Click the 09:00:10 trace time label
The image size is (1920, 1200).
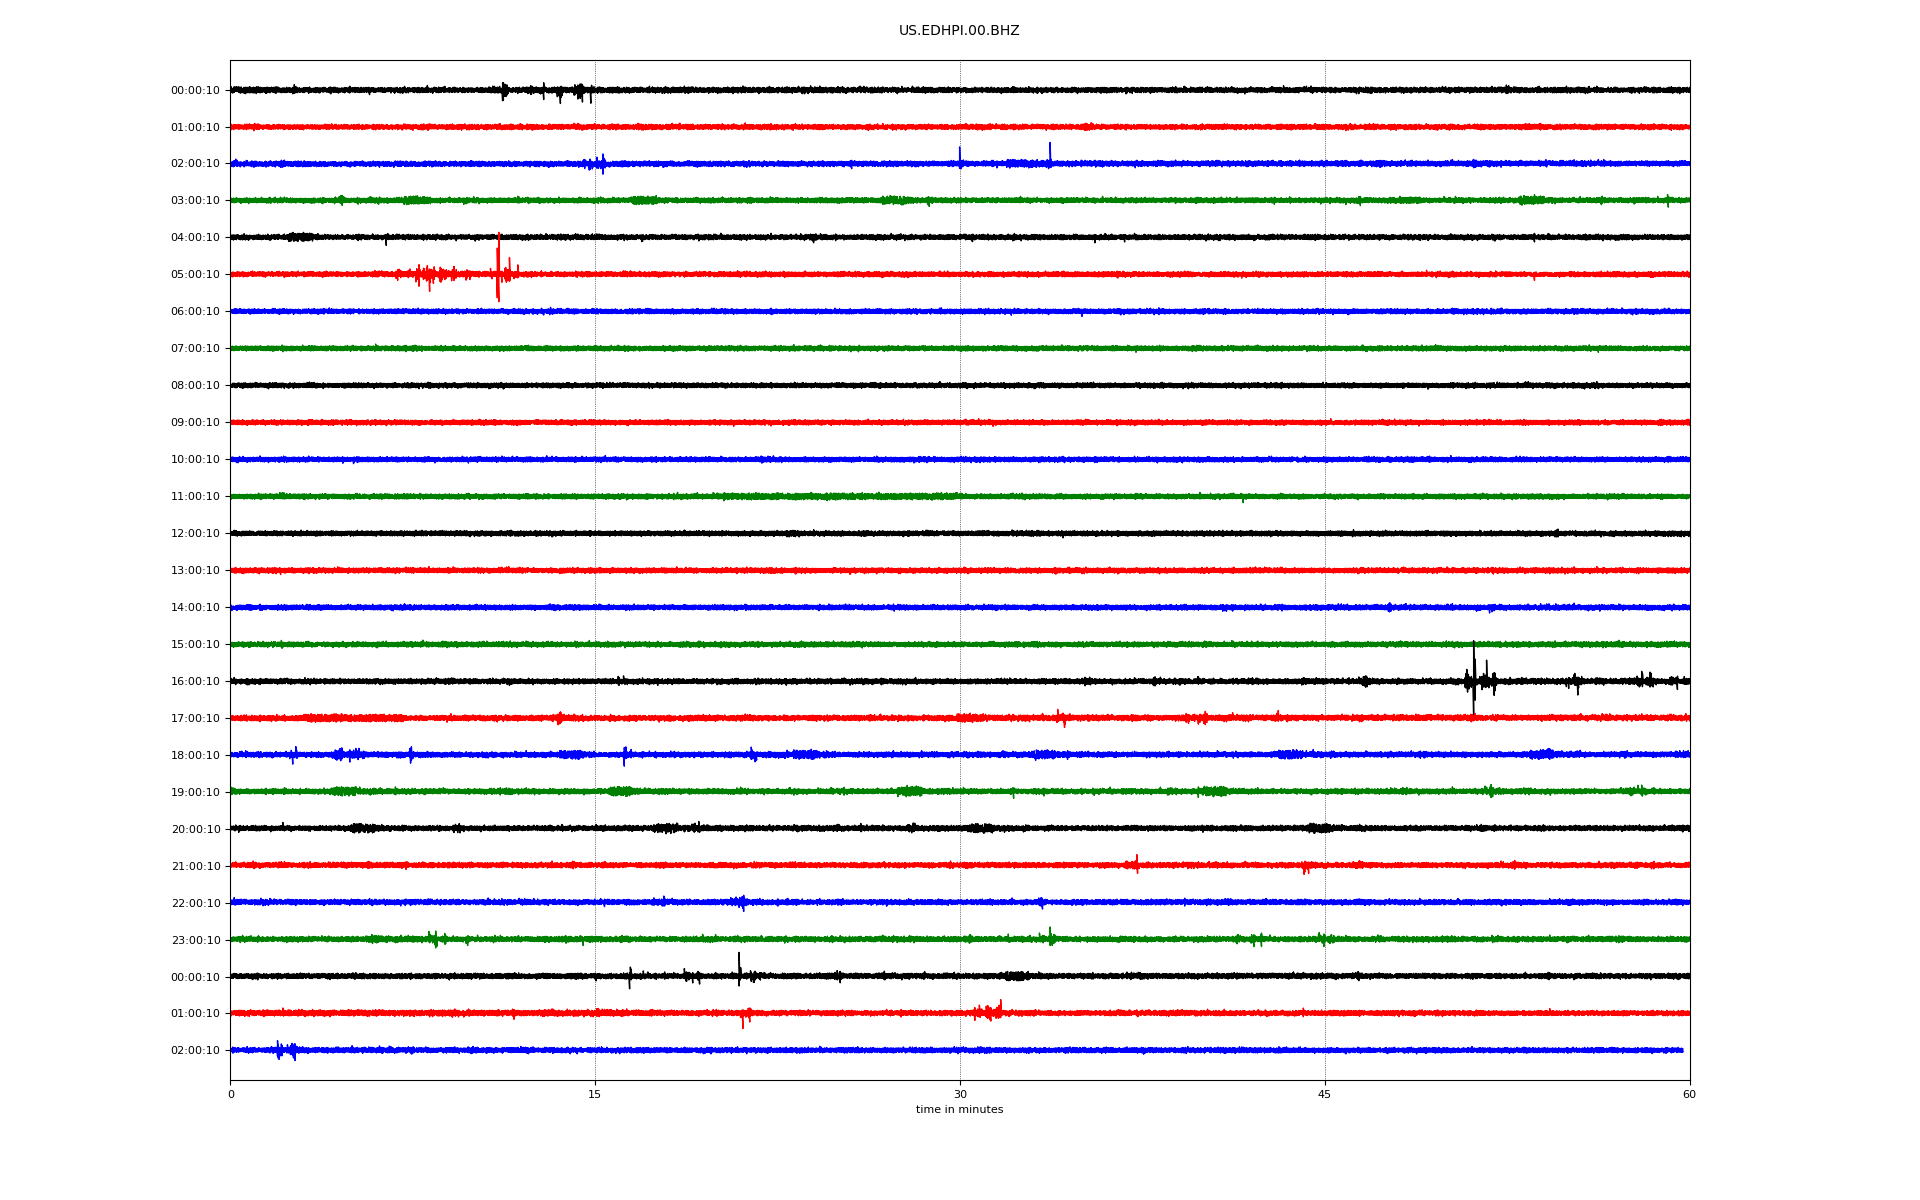tap(195, 423)
